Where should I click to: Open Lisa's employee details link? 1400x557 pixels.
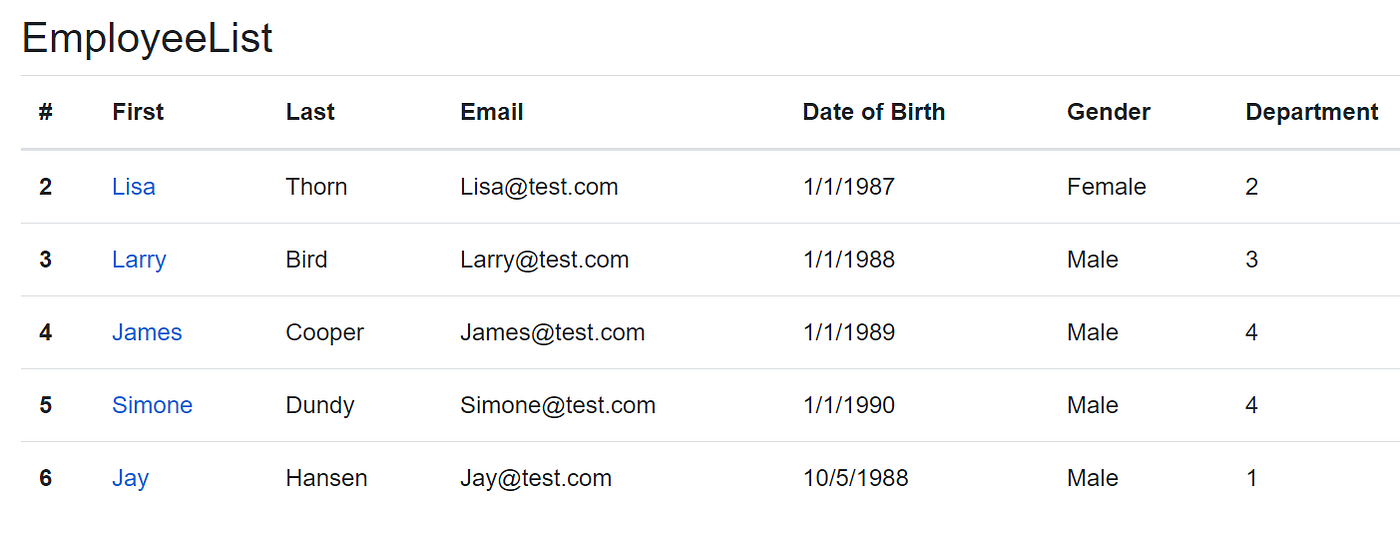pos(134,187)
